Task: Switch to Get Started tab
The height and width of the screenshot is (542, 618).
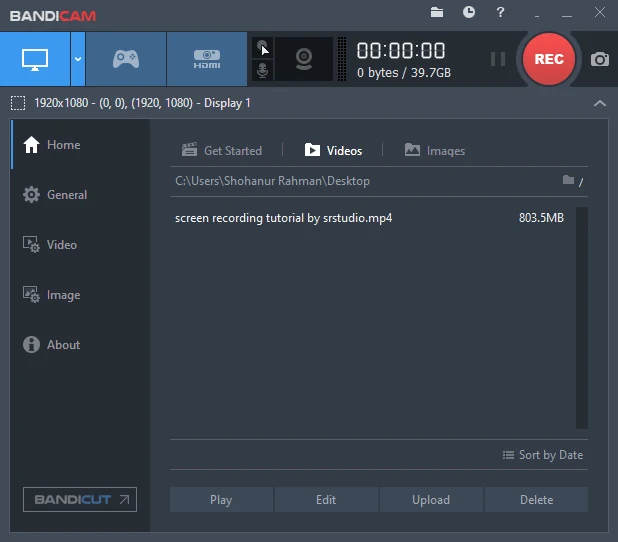Action: click(x=222, y=151)
